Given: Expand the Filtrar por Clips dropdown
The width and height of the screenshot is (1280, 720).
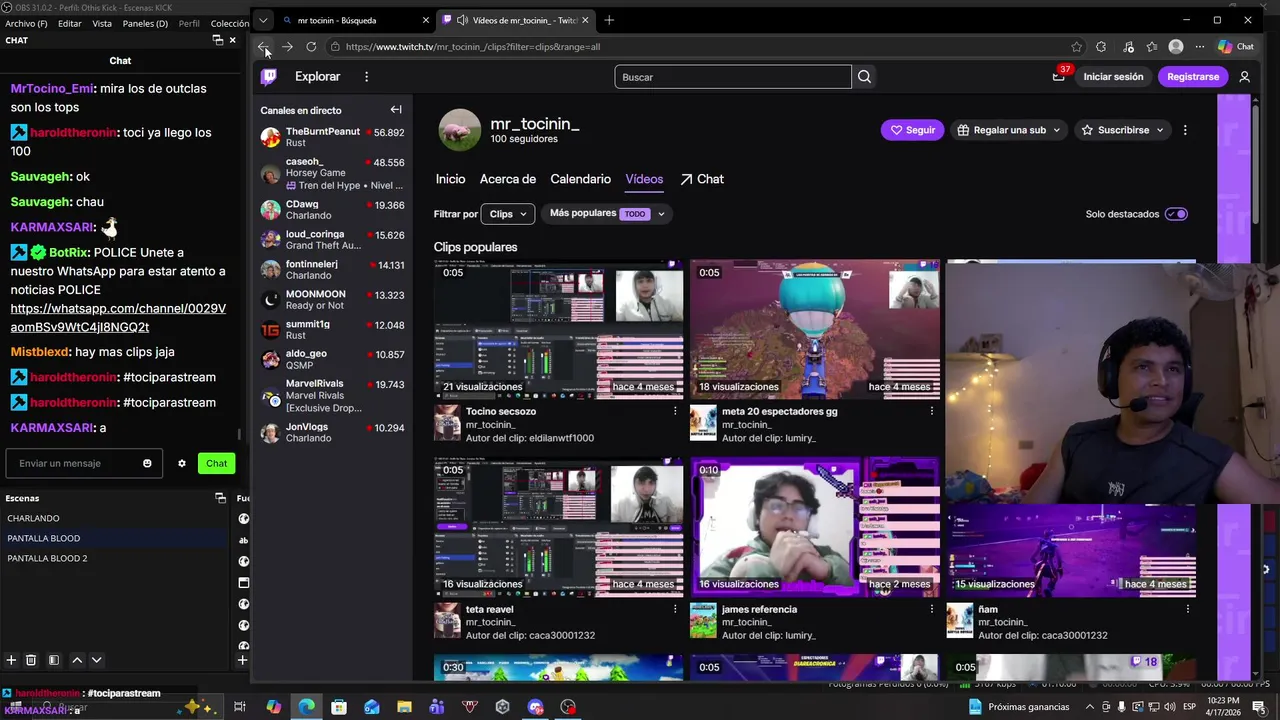Looking at the screenshot, I should point(509,214).
